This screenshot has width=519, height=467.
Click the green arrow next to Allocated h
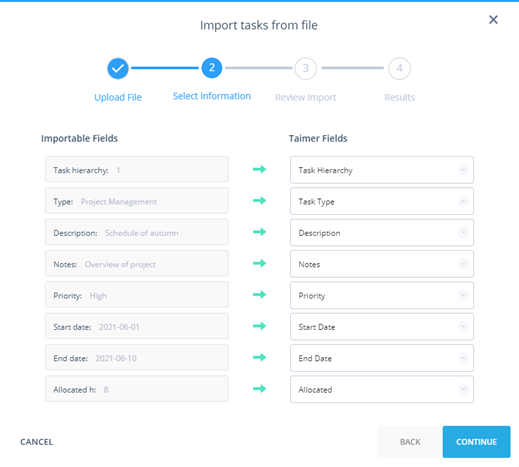[259, 389]
